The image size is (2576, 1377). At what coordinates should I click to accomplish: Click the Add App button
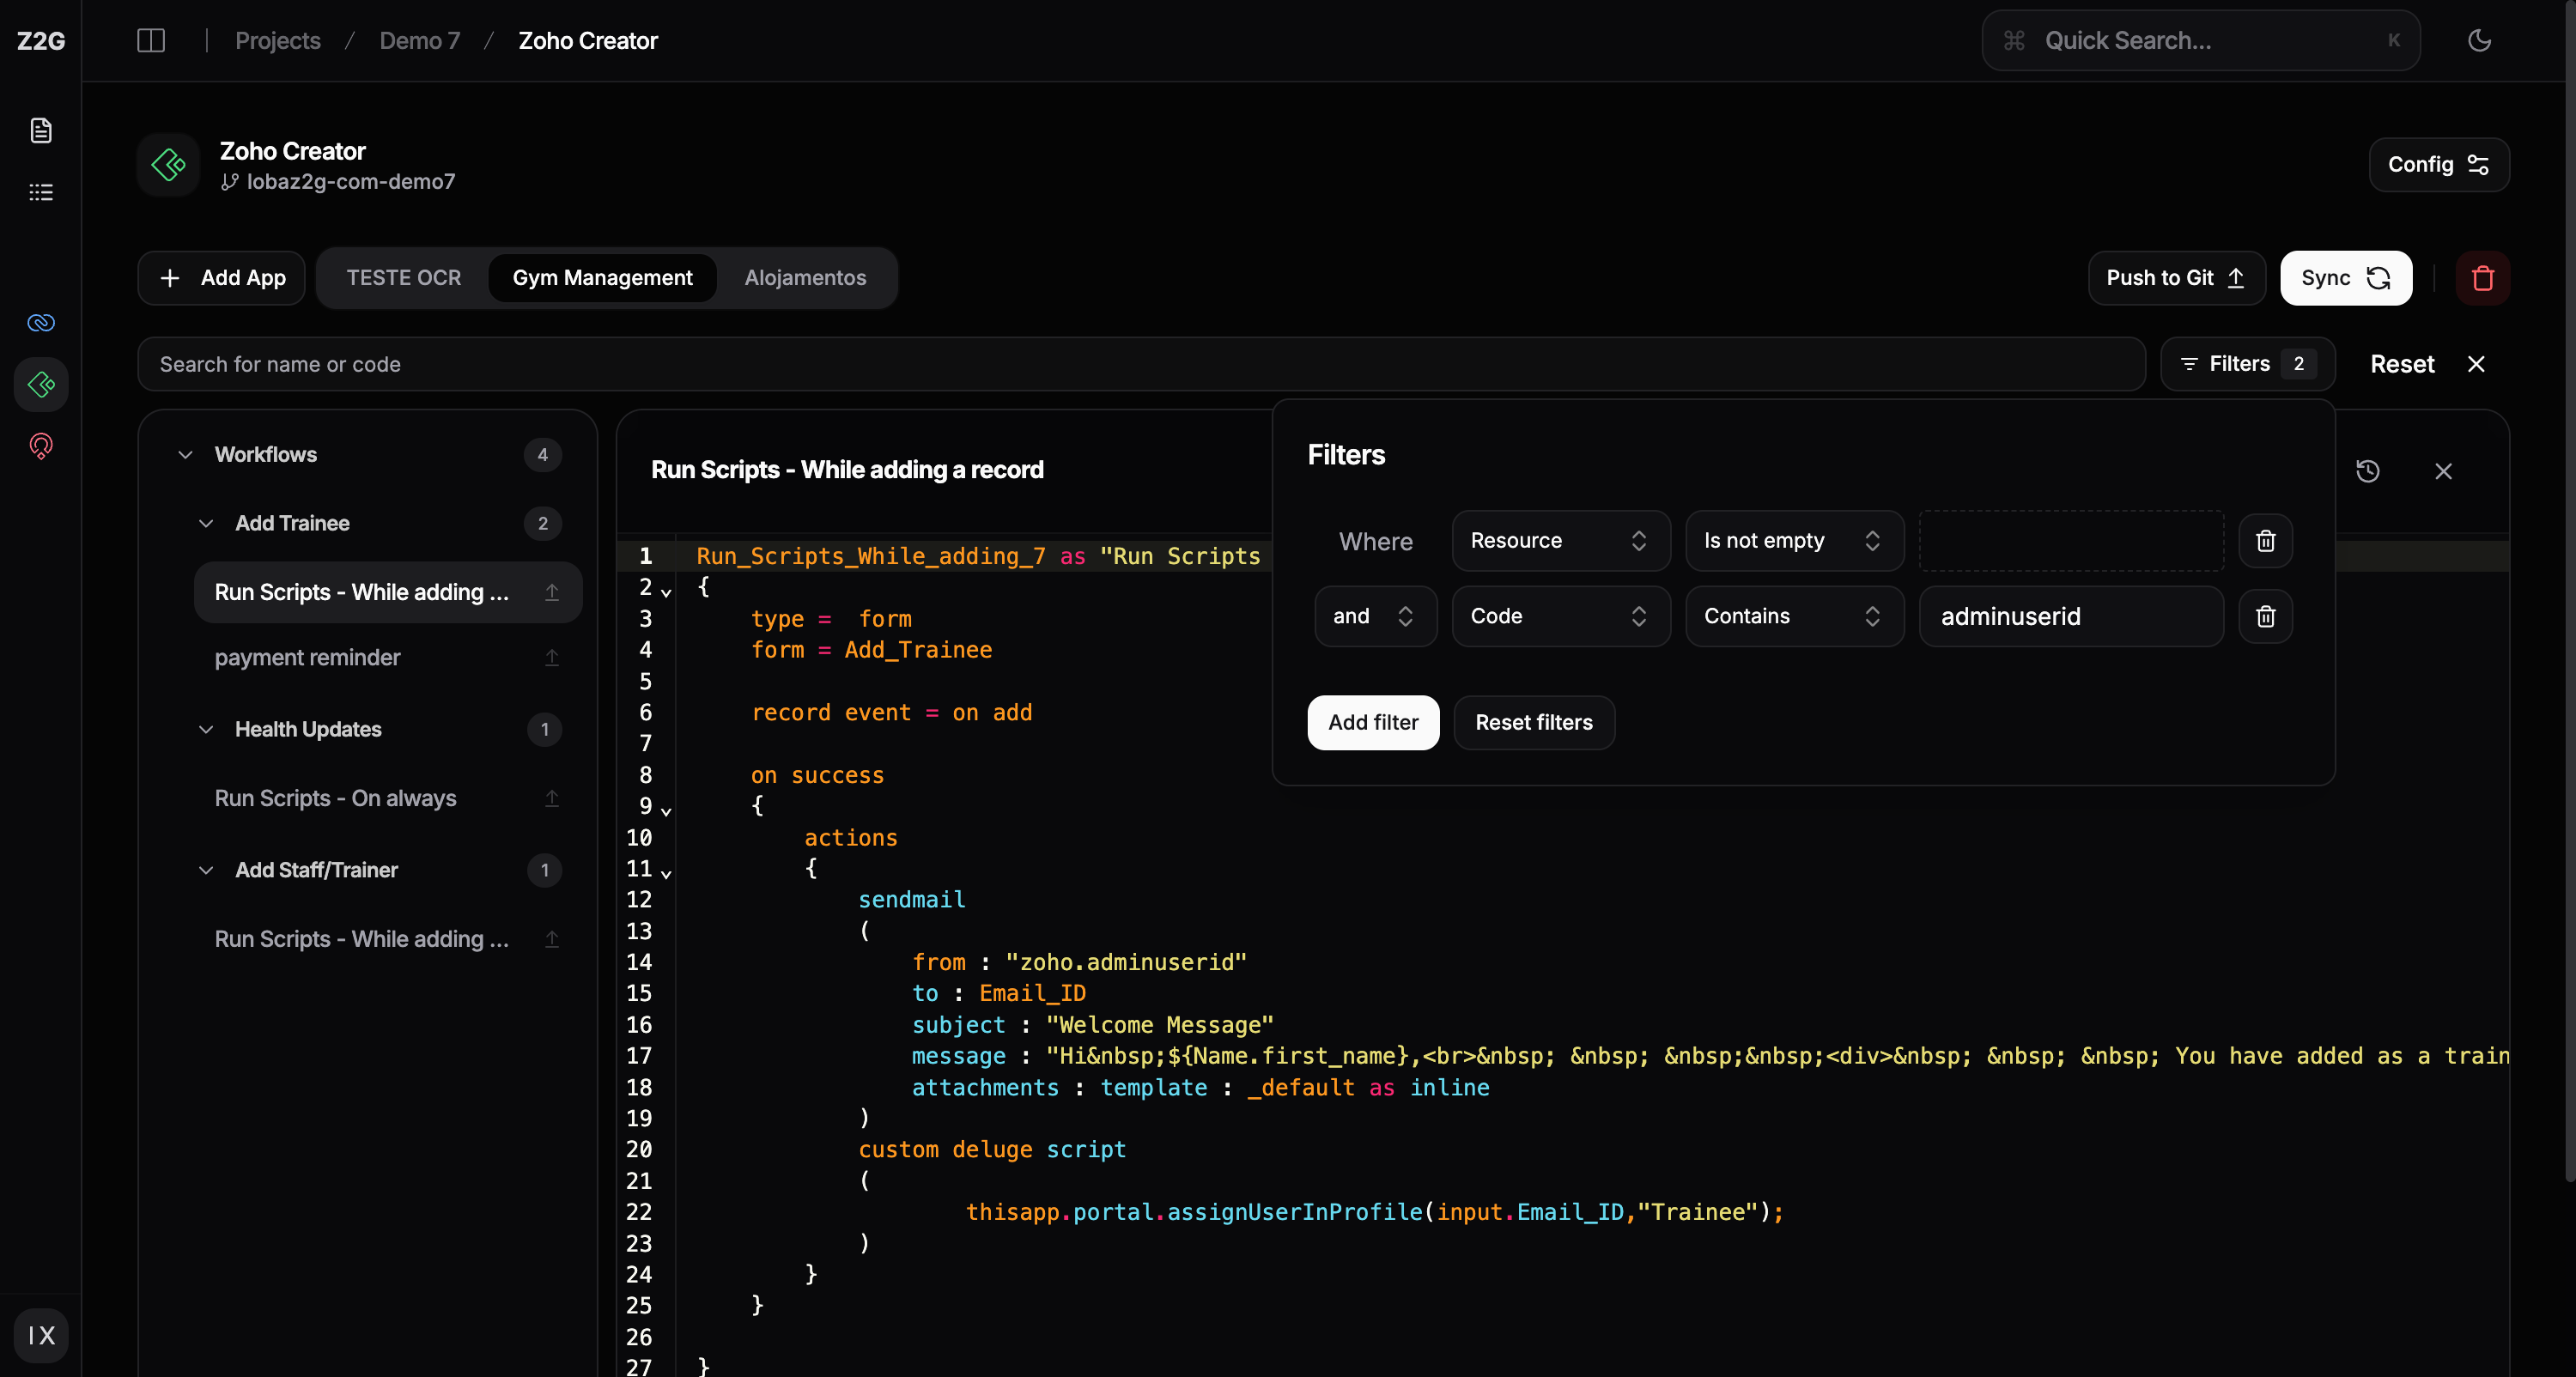[221, 278]
